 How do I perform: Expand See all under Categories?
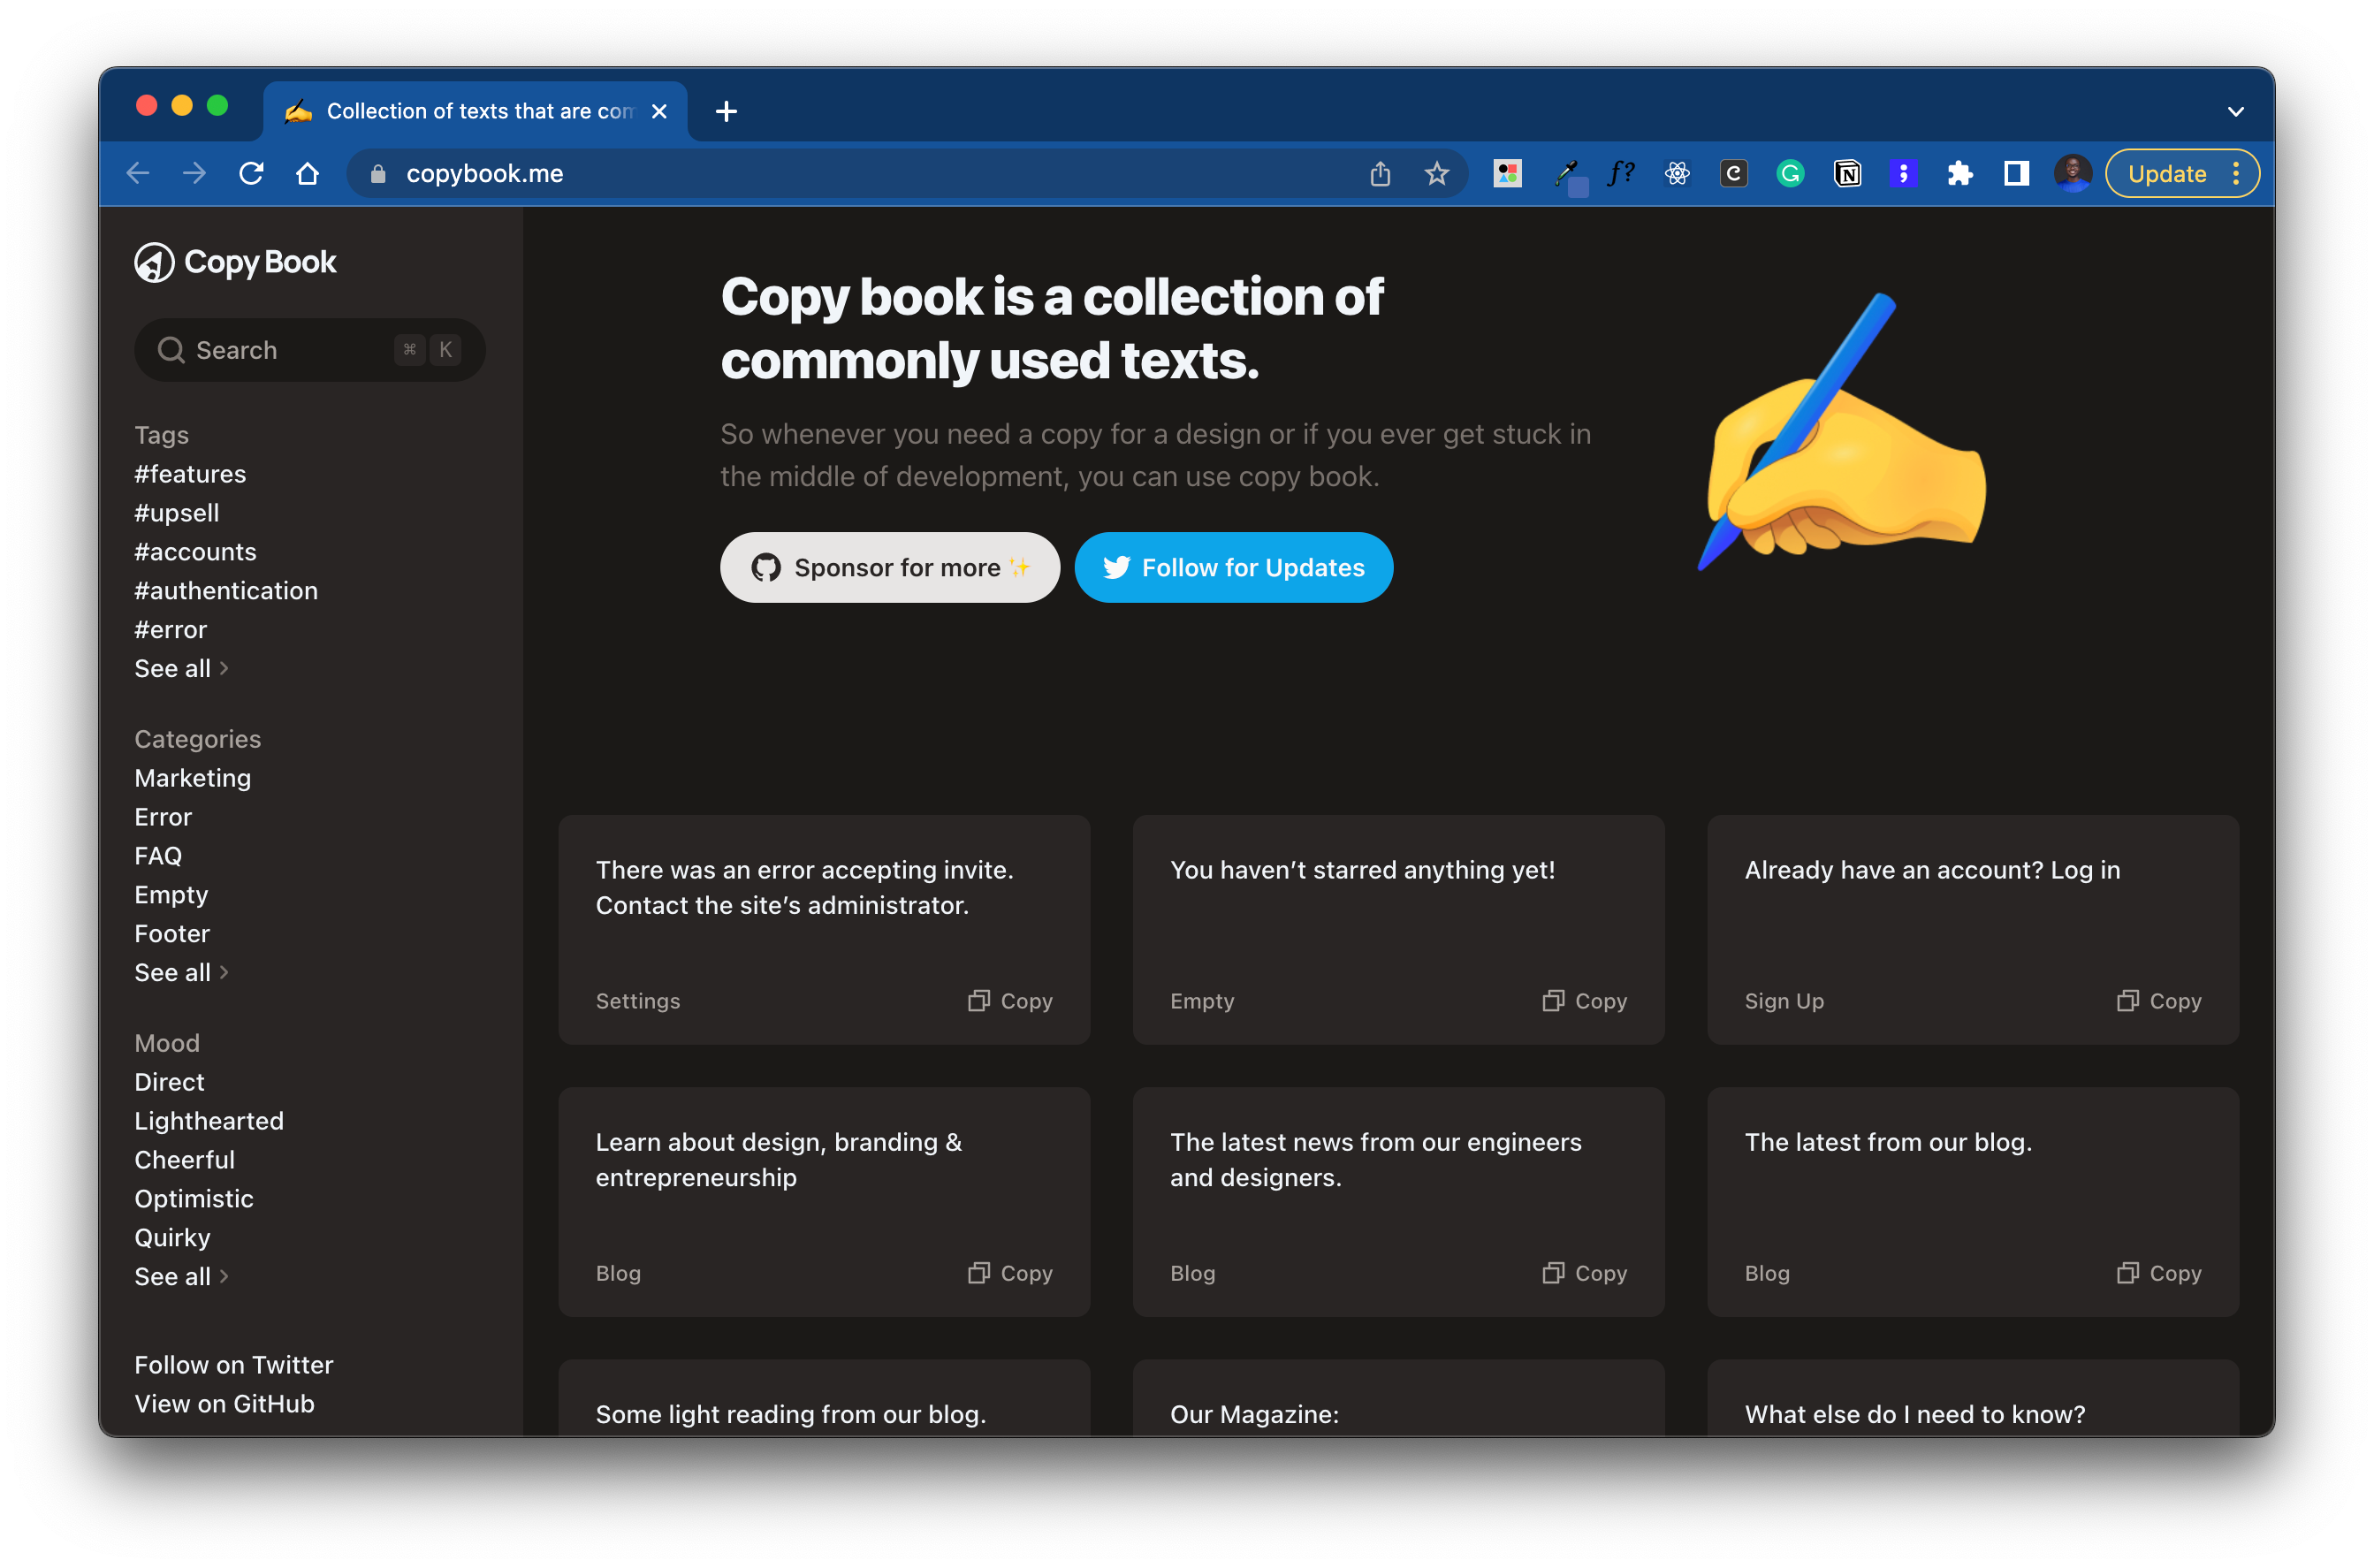[181, 972]
